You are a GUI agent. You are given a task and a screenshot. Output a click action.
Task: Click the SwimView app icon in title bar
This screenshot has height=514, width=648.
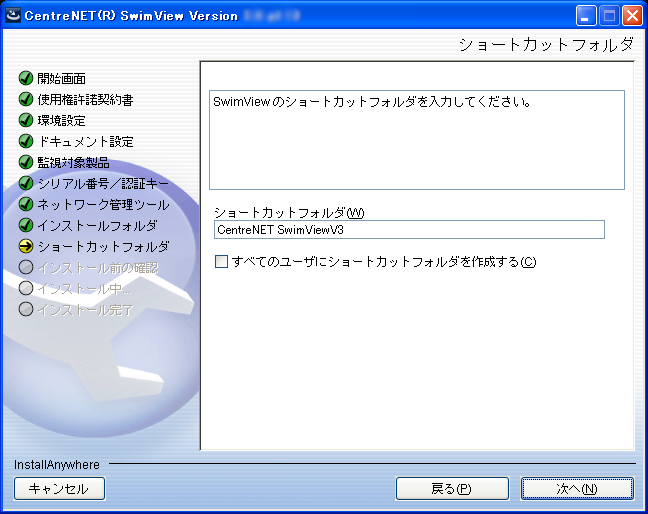(x=13, y=16)
